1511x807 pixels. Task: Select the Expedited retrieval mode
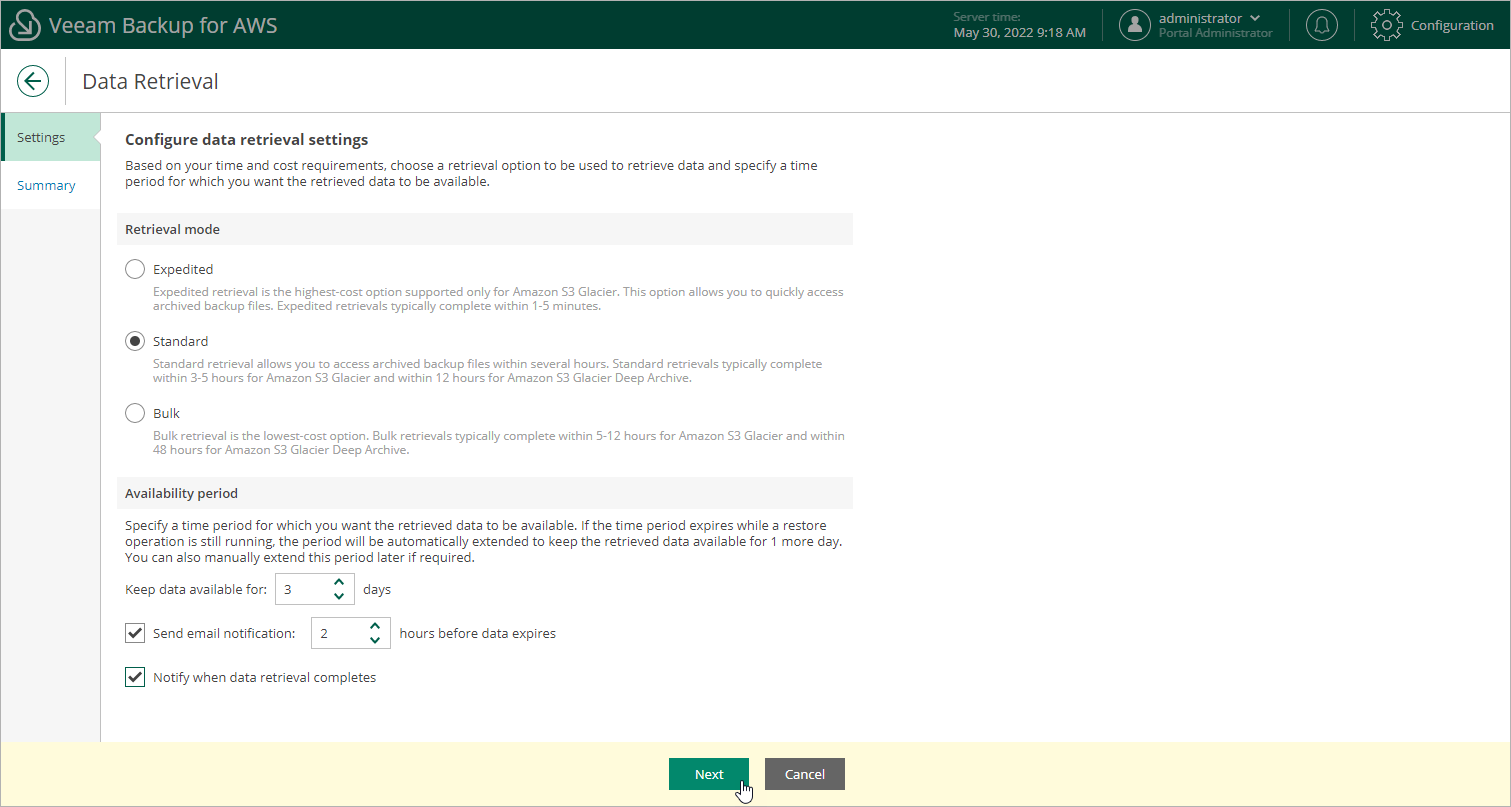[135, 269]
